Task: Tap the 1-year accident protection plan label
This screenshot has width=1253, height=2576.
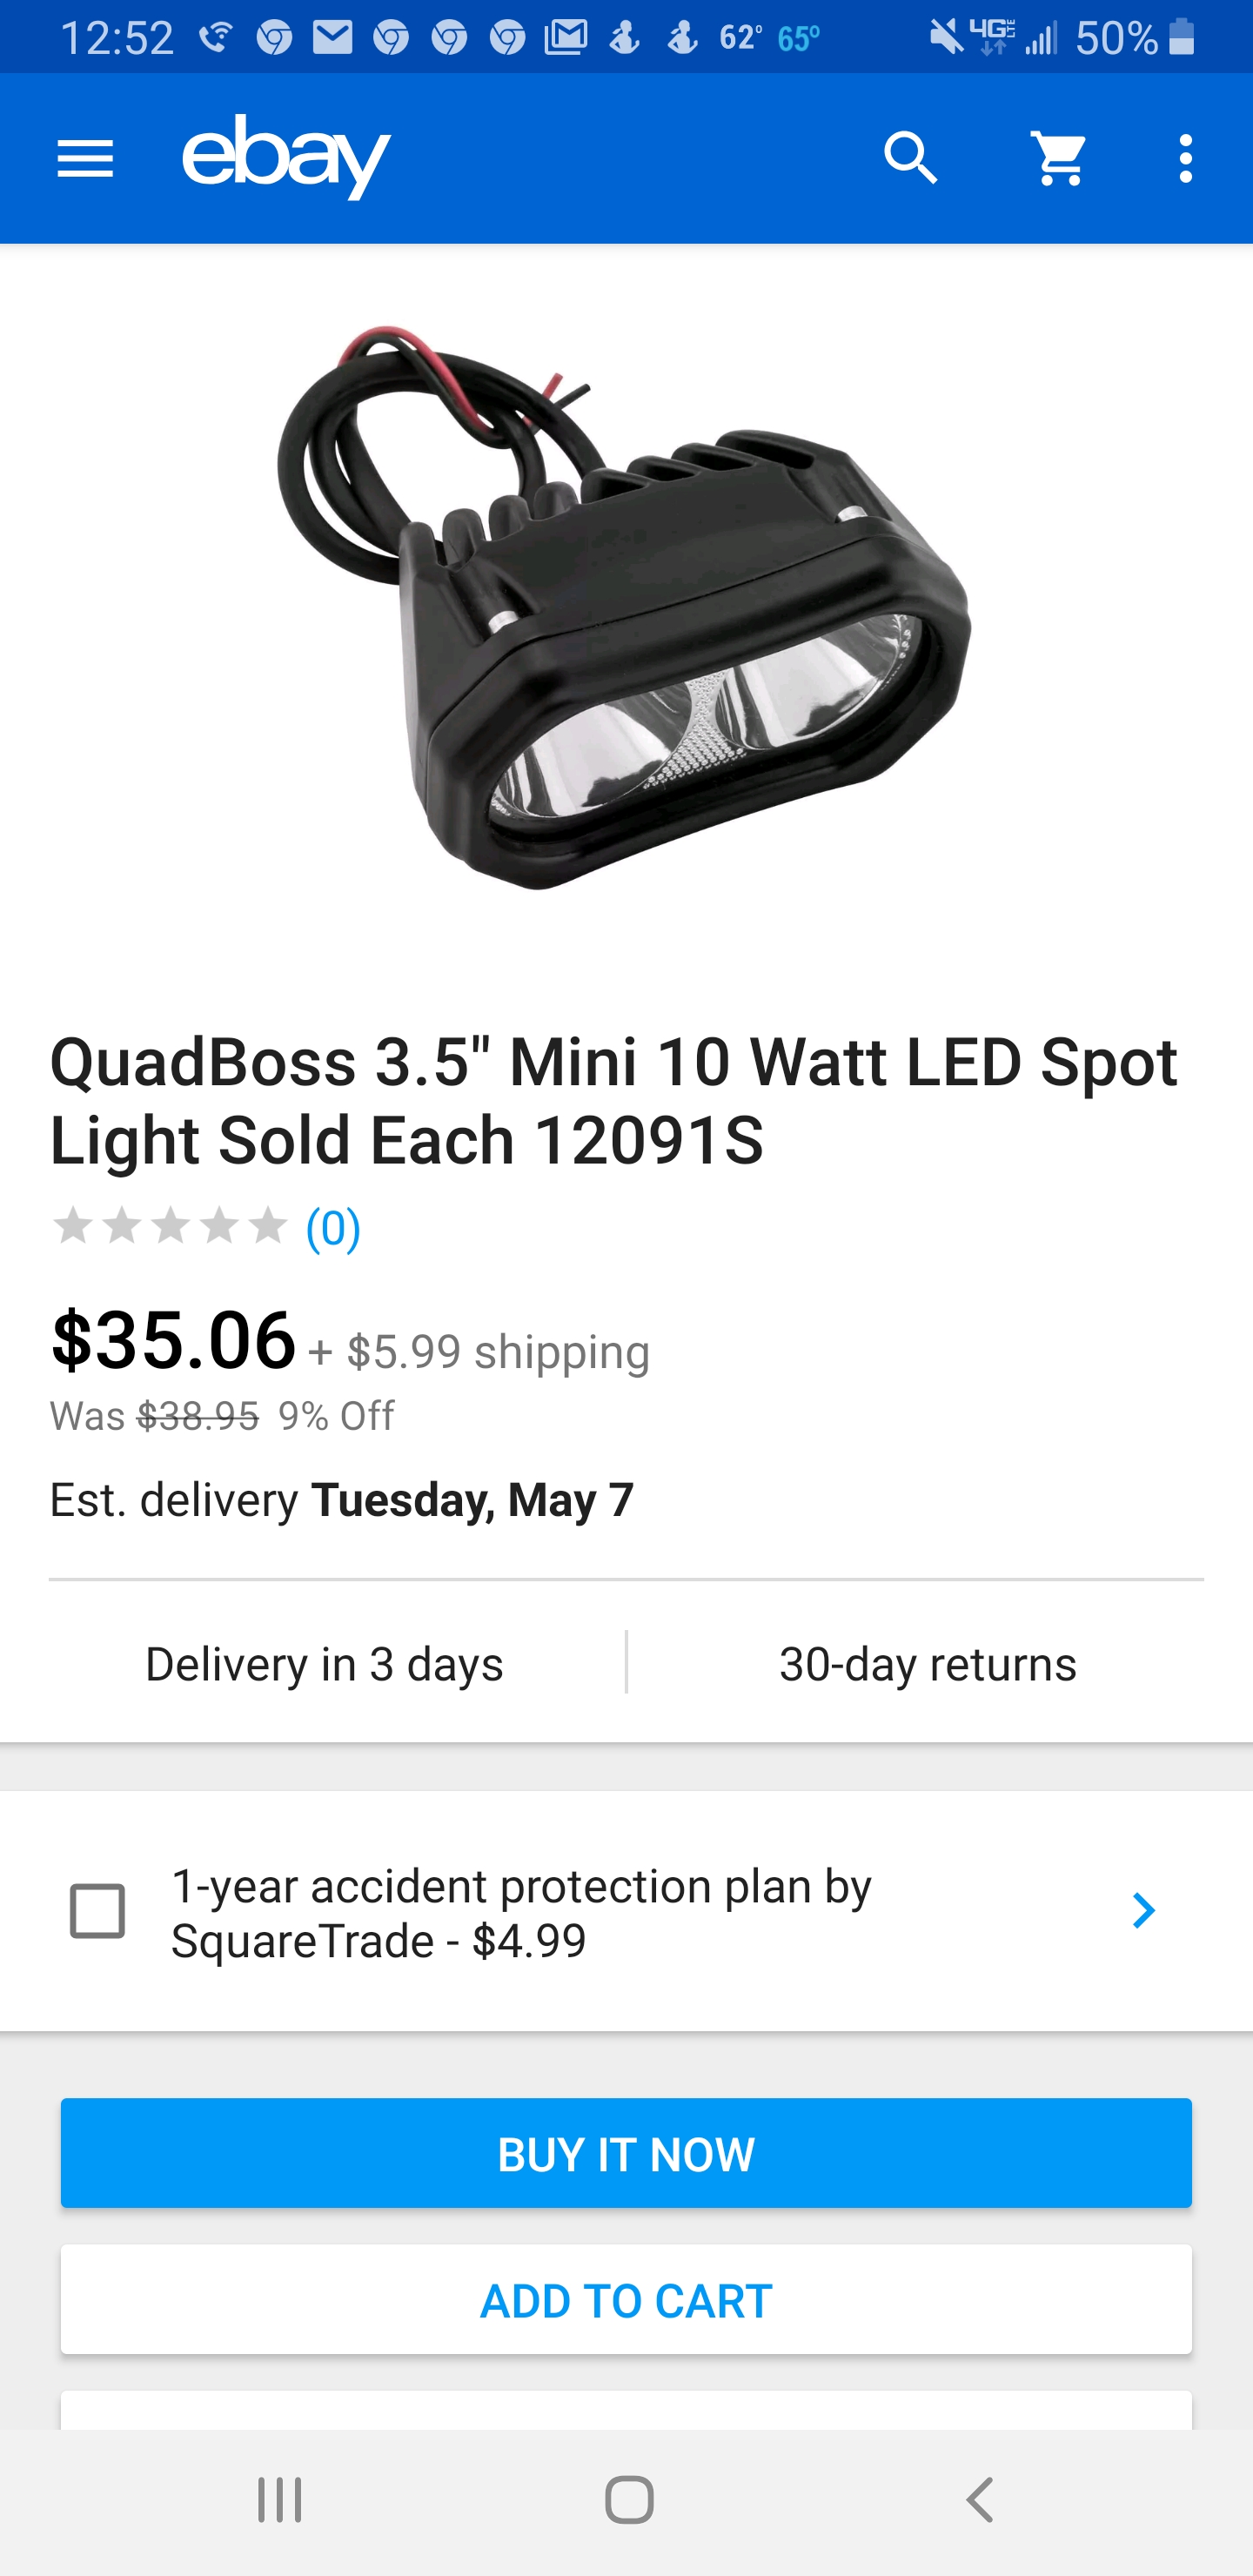Action: coord(521,1912)
